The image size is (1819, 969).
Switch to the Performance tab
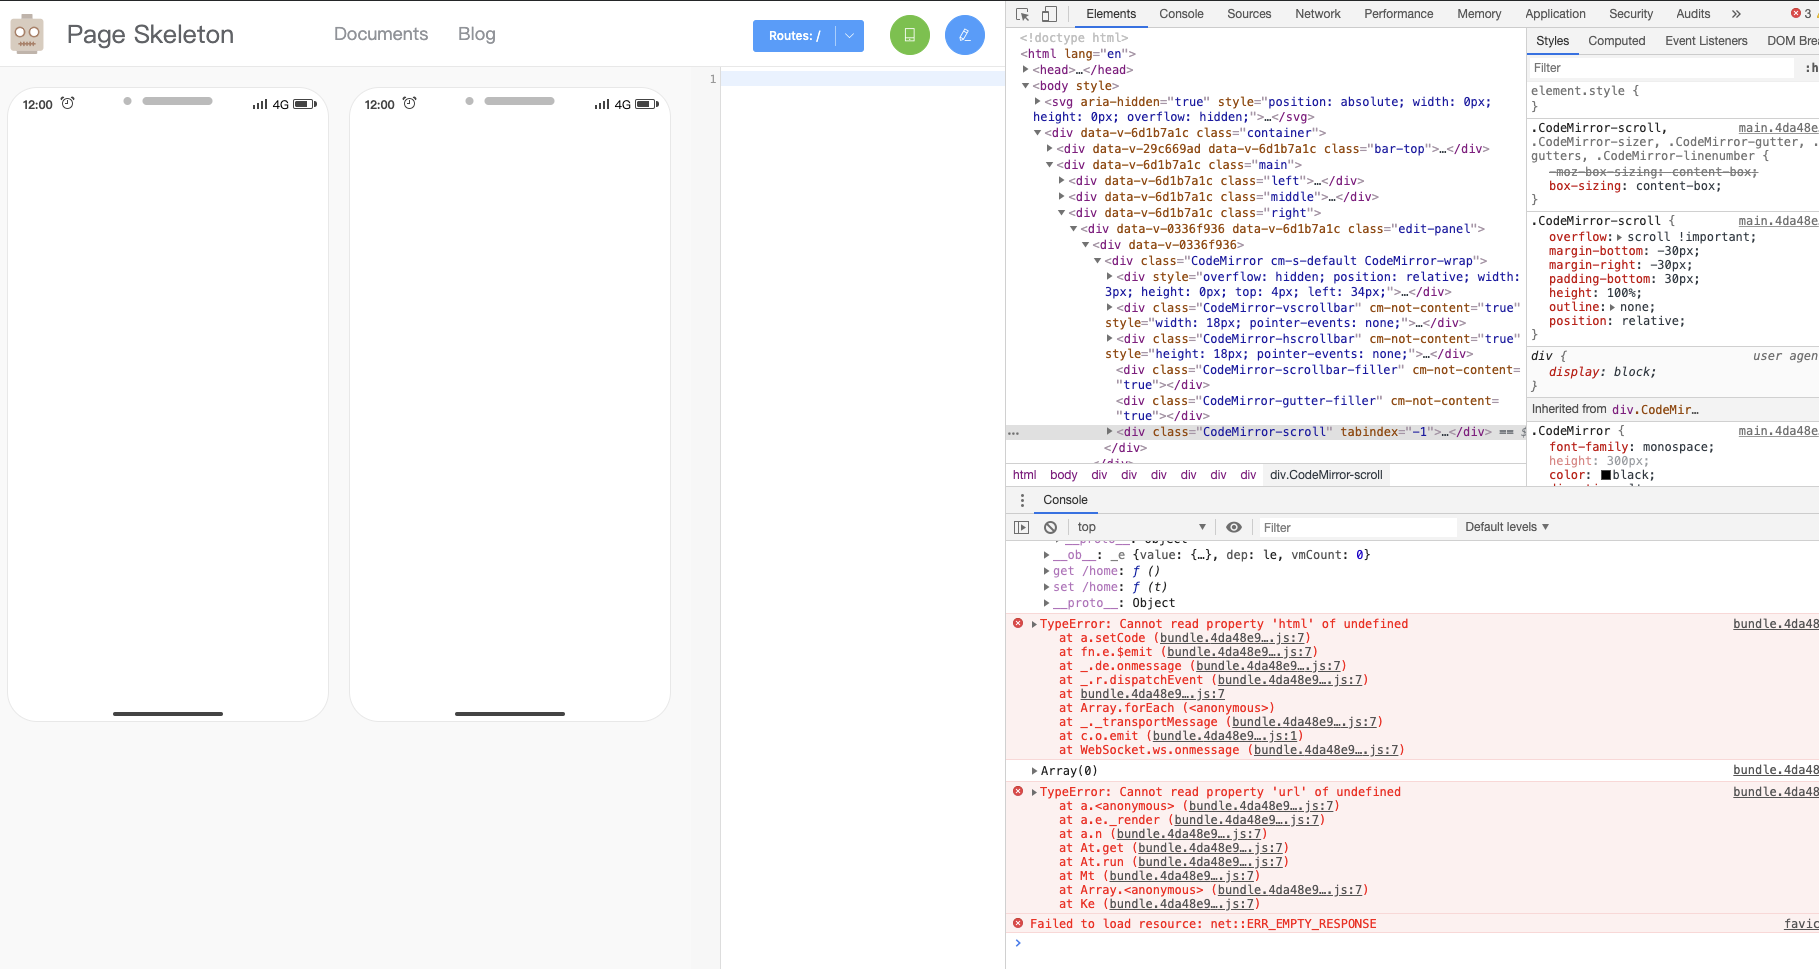pos(1398,14)
